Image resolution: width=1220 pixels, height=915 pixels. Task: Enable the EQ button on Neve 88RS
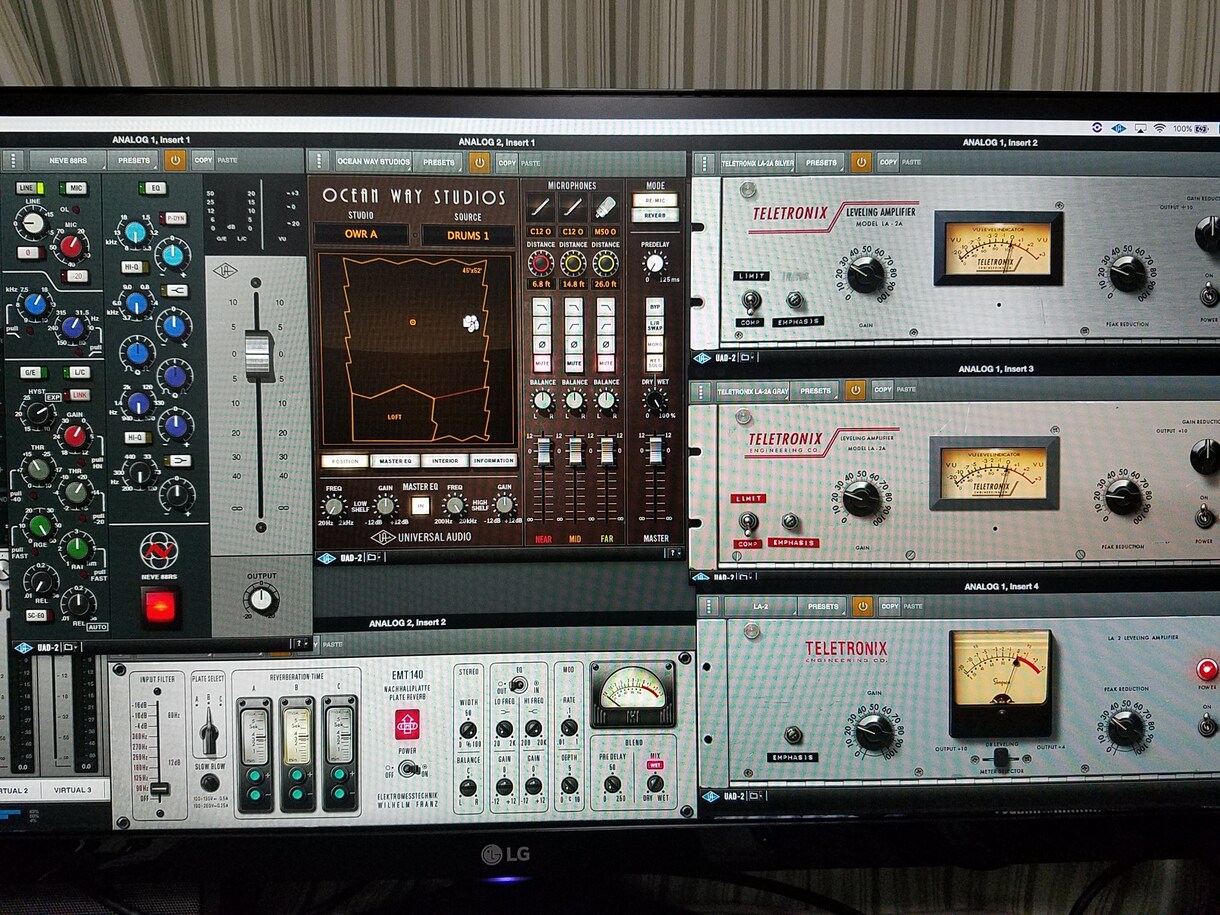pos(155,188)
